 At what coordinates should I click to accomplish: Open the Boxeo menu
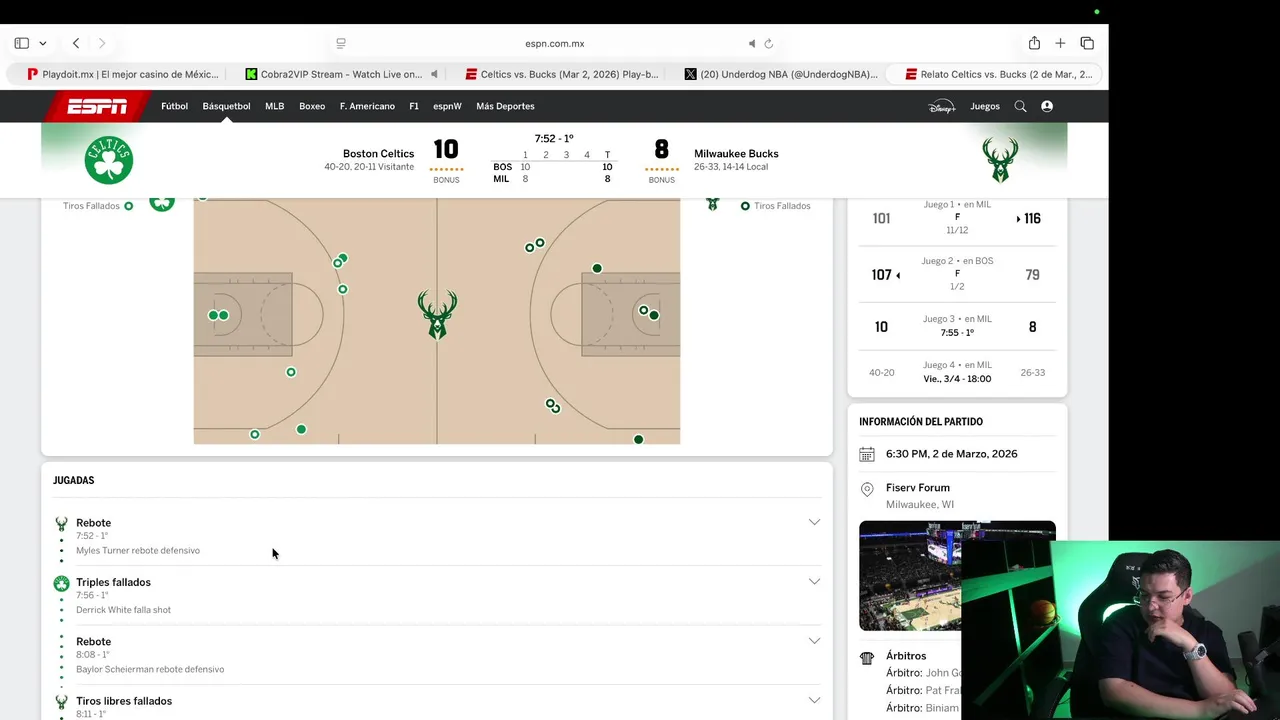312,106
